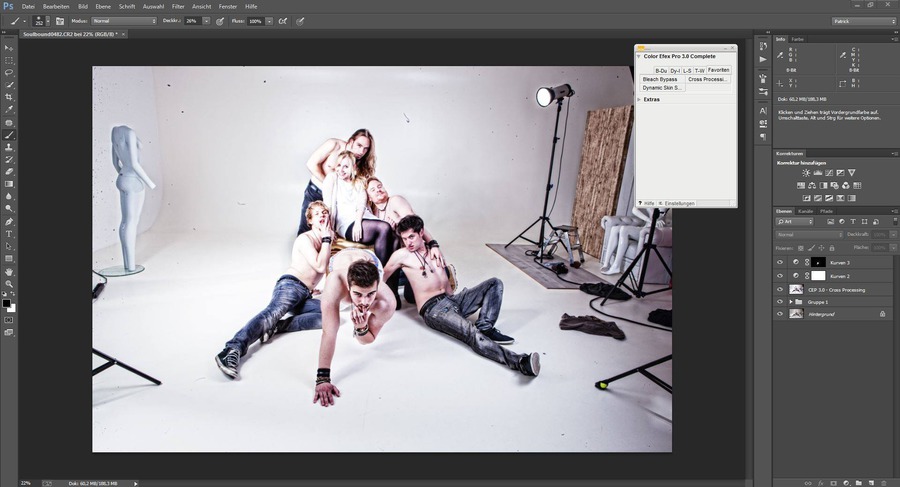
Task: Pick the Eyedropper tool
Action: tap(10, 109)
